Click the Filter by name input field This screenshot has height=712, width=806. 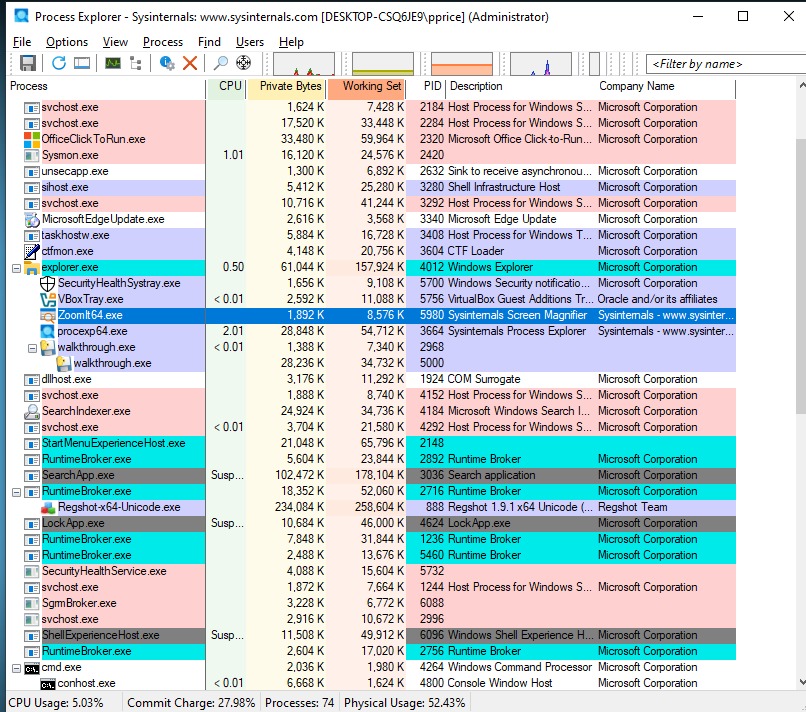726,64
